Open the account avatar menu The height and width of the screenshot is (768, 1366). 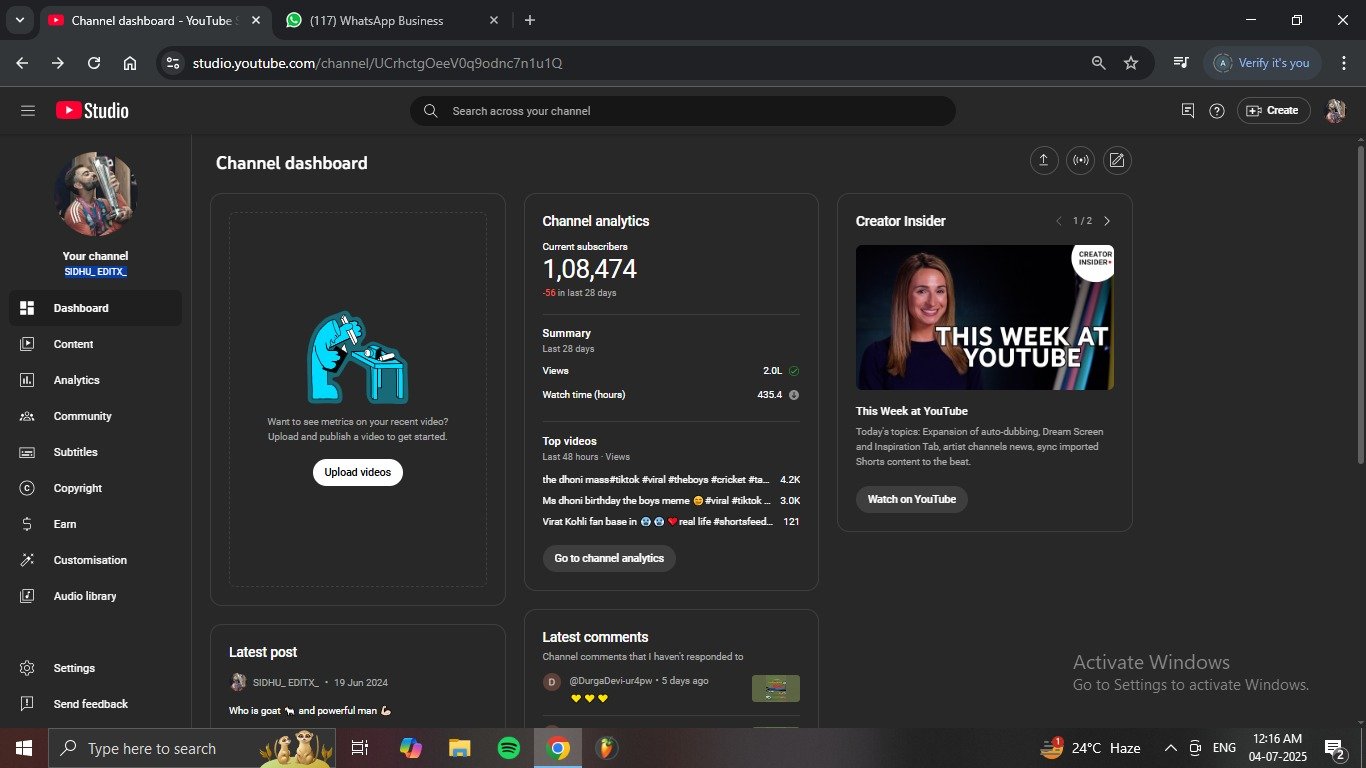[x=1335, y=111]
